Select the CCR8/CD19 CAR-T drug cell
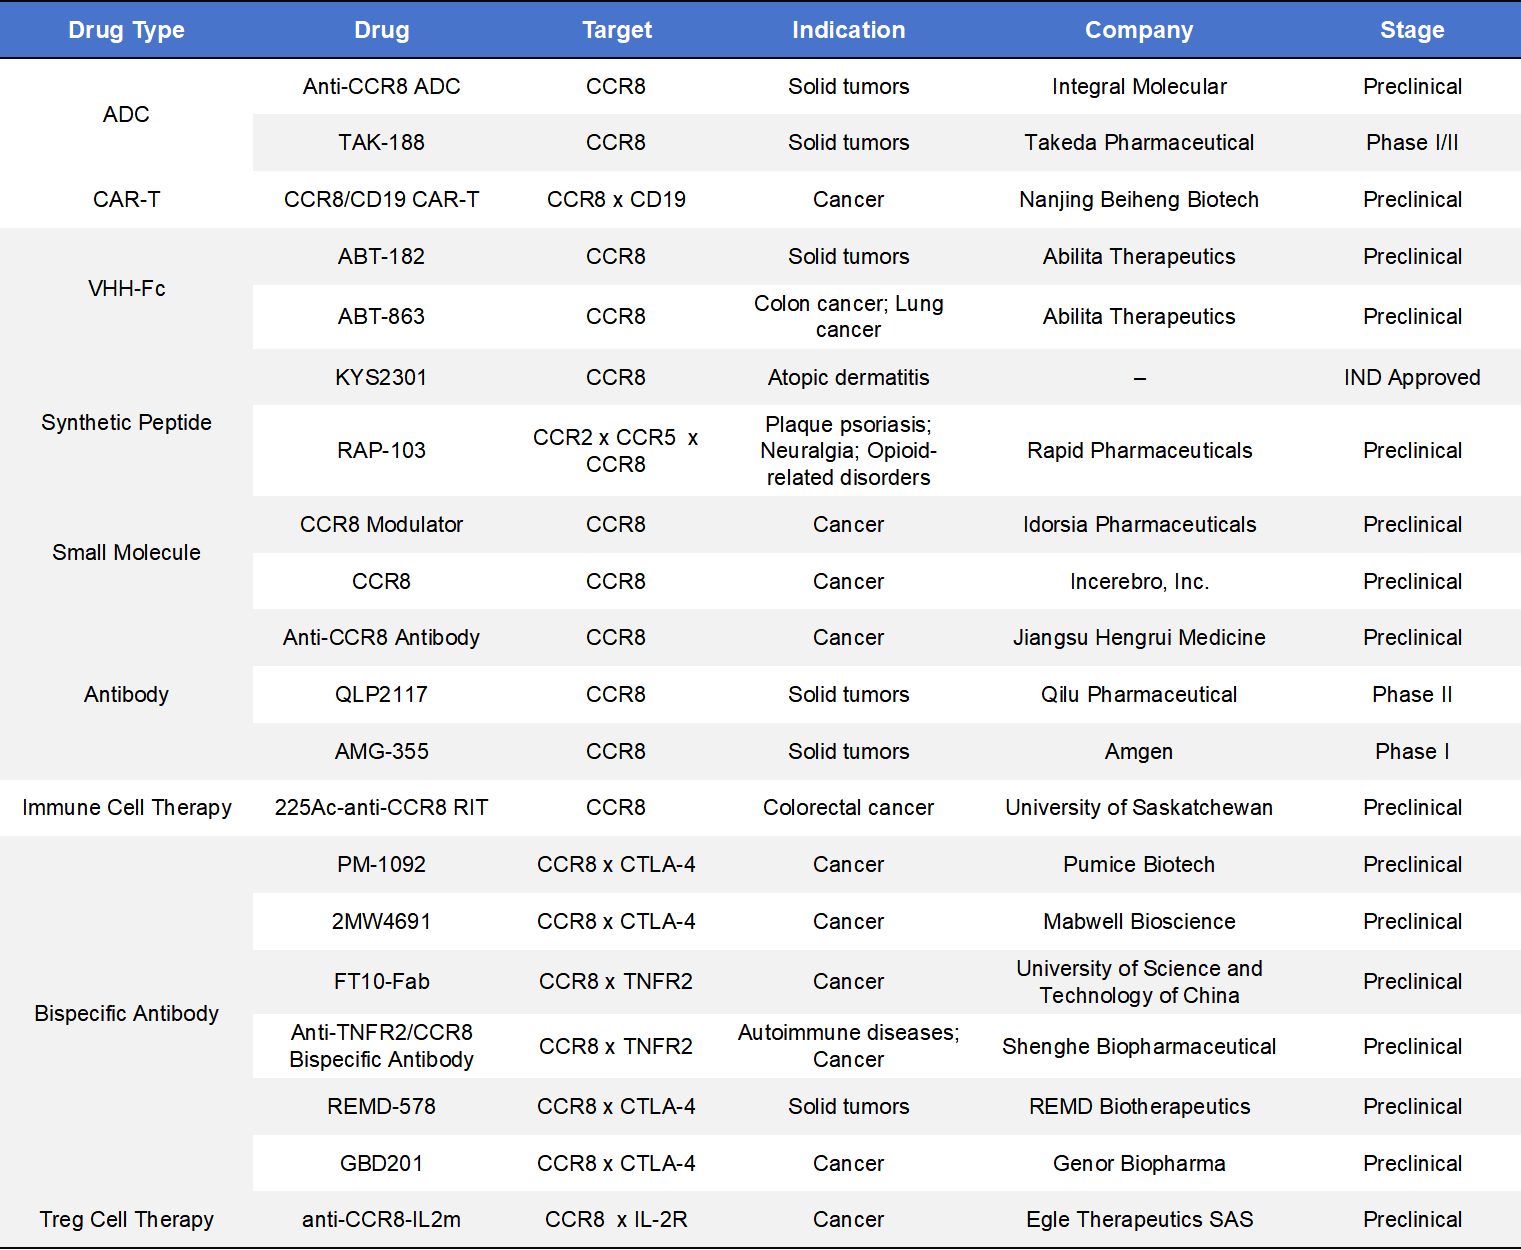This screenshot has height=1250, width=1521. click(381, 199)
